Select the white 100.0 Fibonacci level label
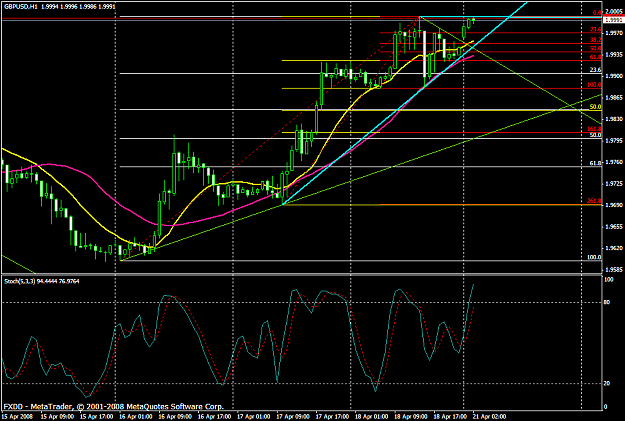The width and height of the screenshot is (625, 421). tap(594, 257)
